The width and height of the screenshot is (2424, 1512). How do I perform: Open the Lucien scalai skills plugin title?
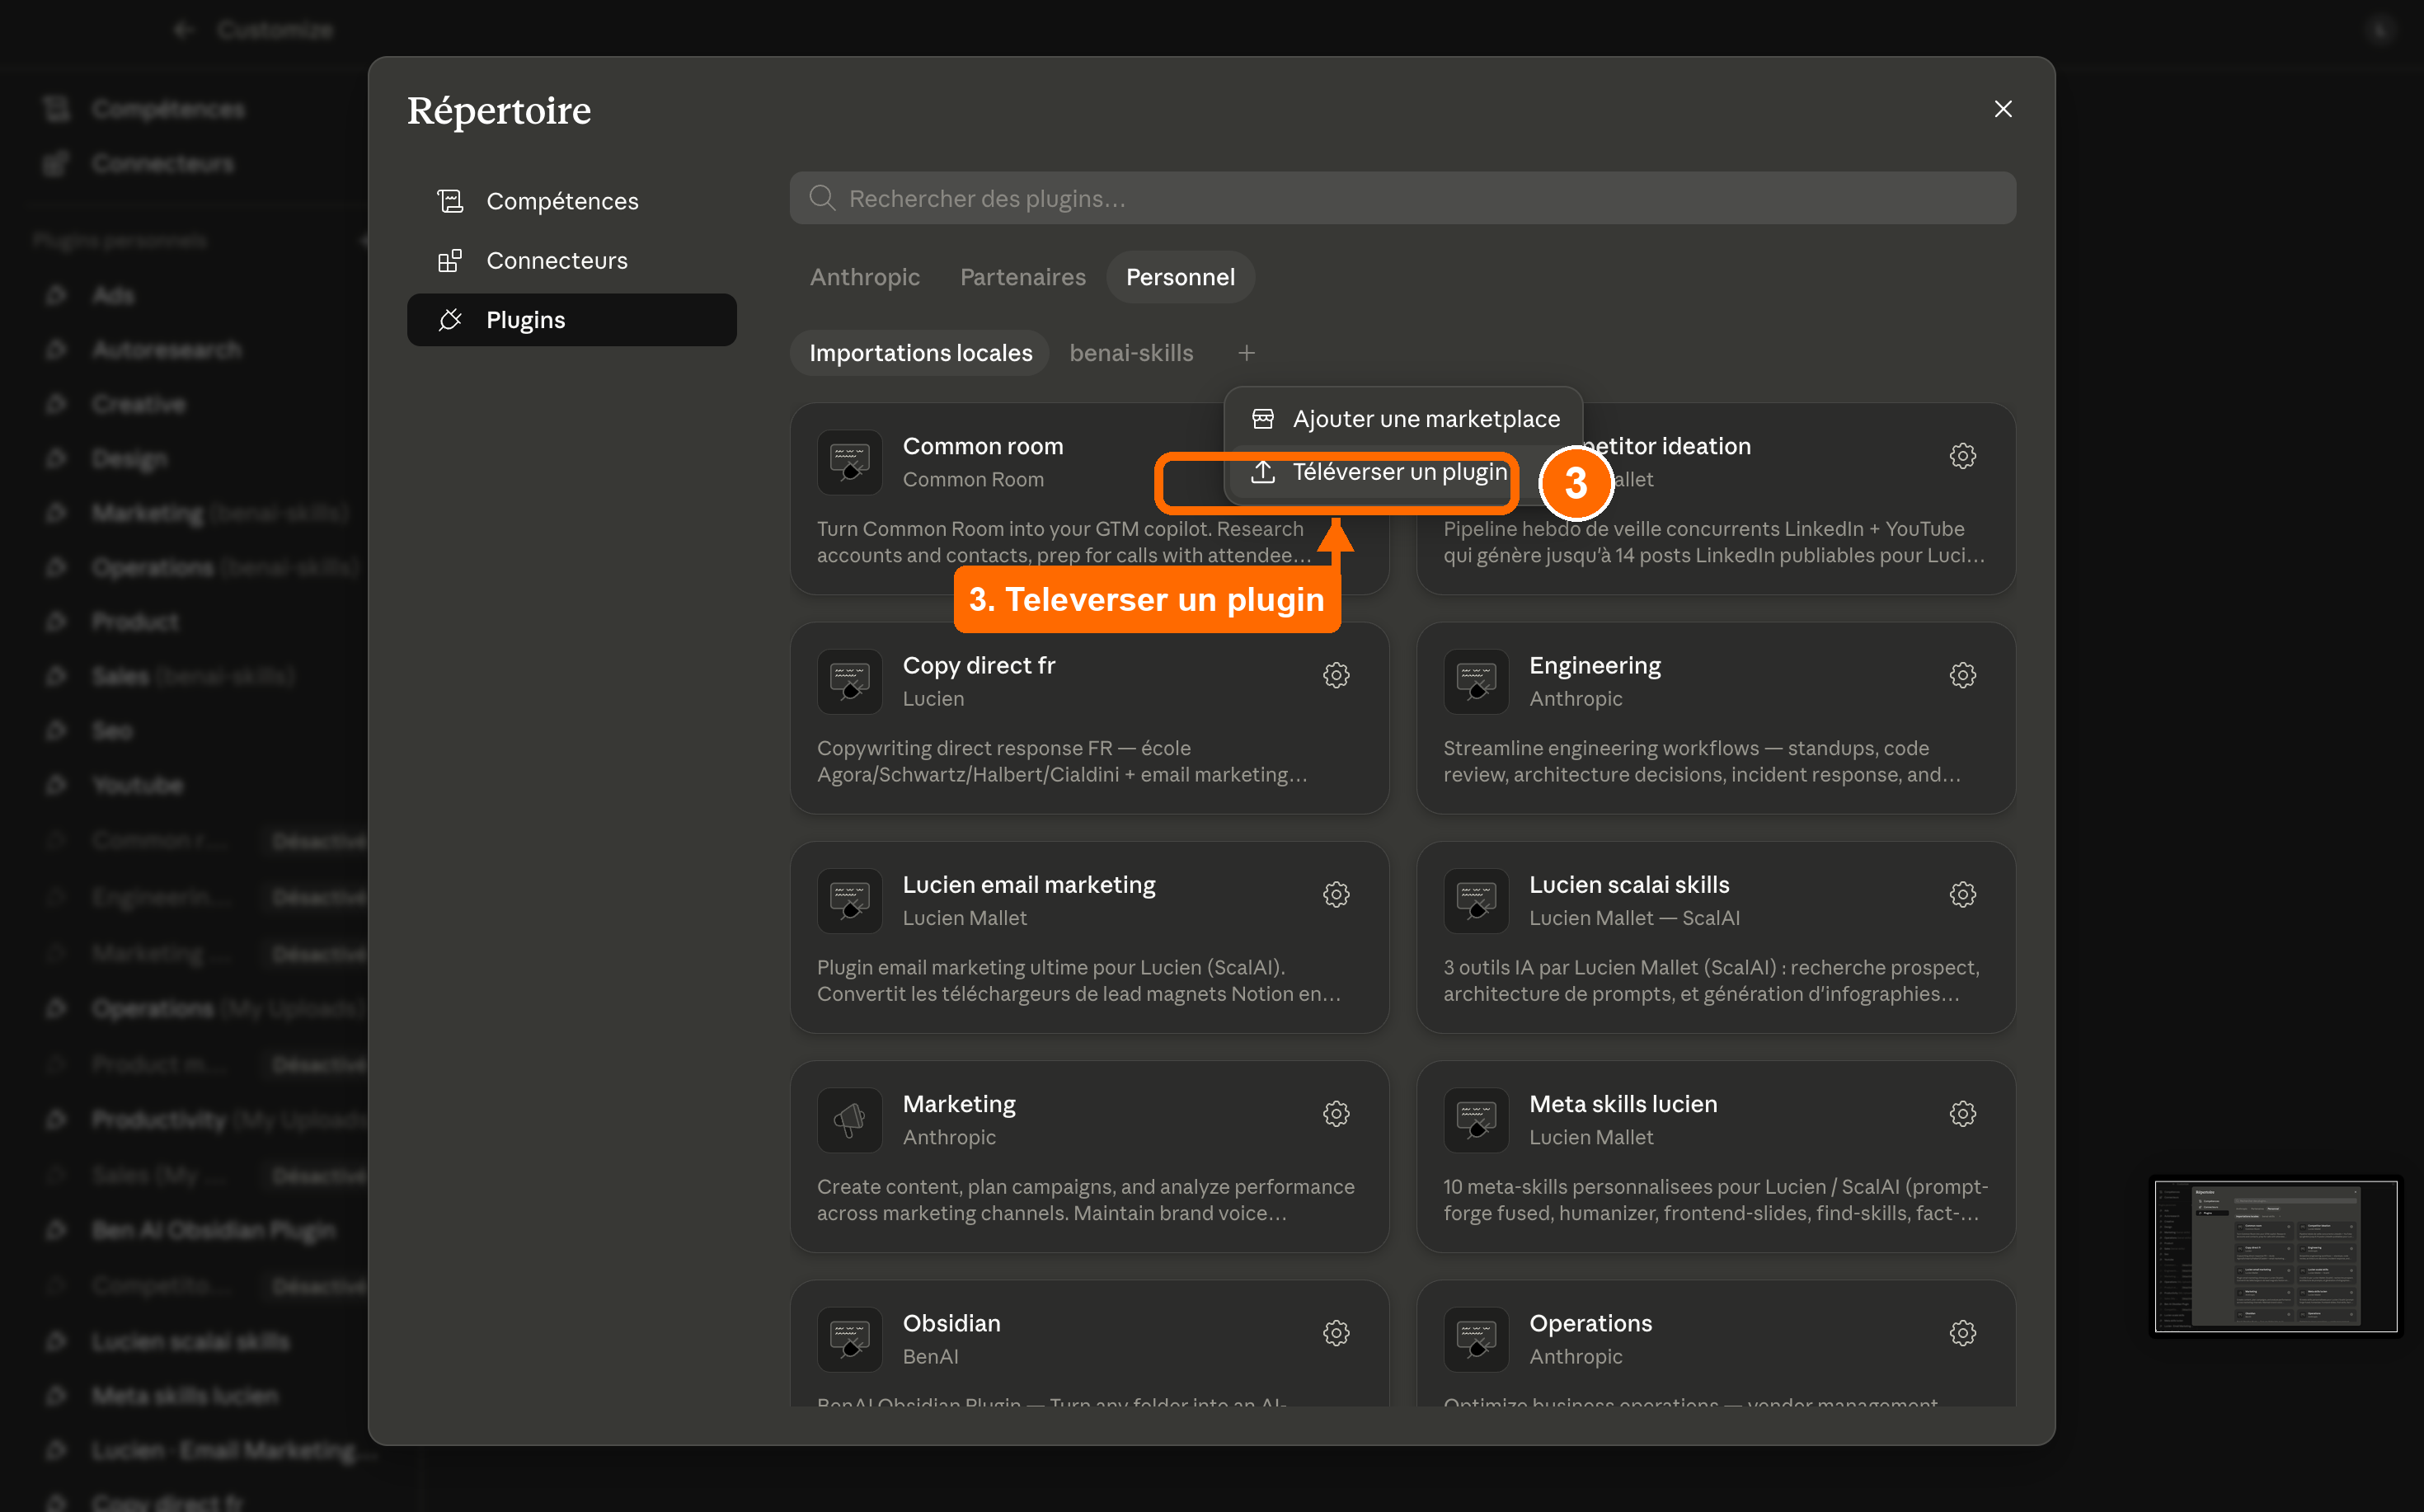point(1628,884)
